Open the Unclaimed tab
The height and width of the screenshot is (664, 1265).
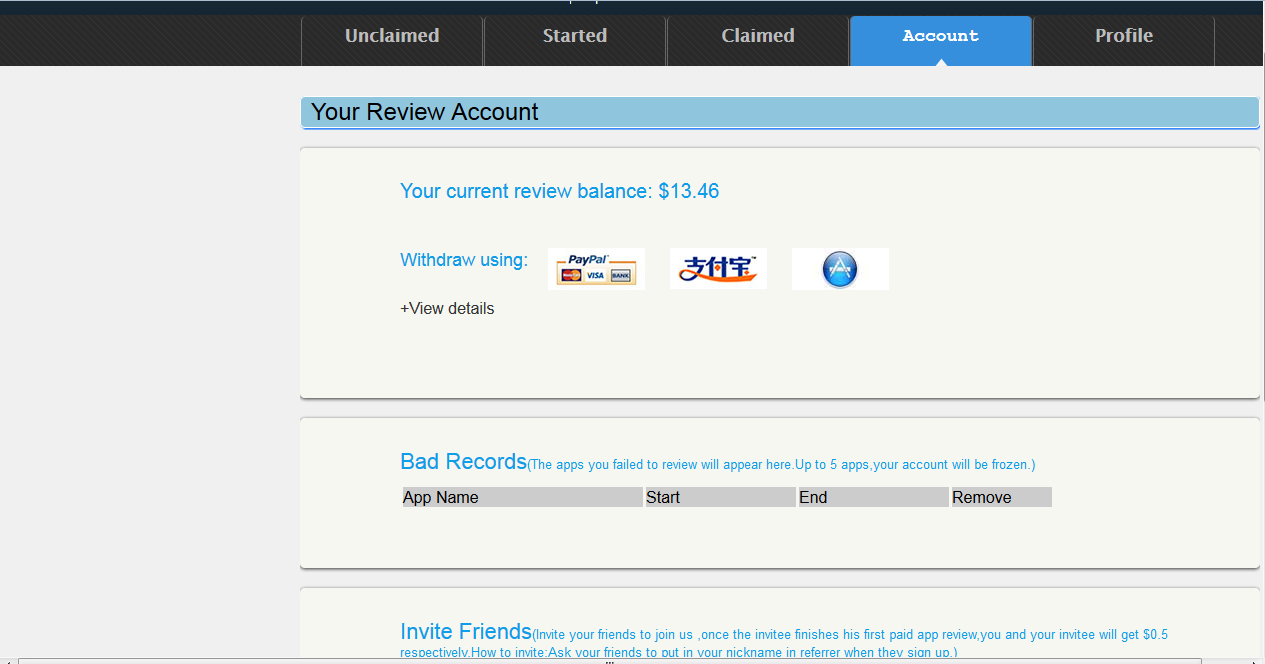[392, 40]
